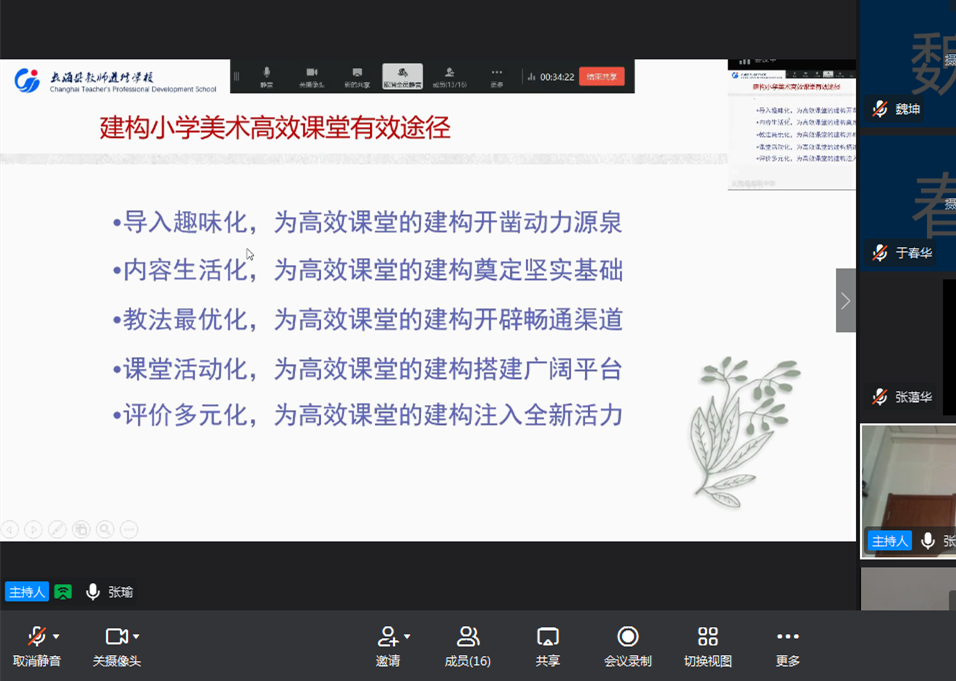The height and width of the screenshot is (681, 956).
Task: Open the slide overview icon on slide controls
Action: point(81,529)
